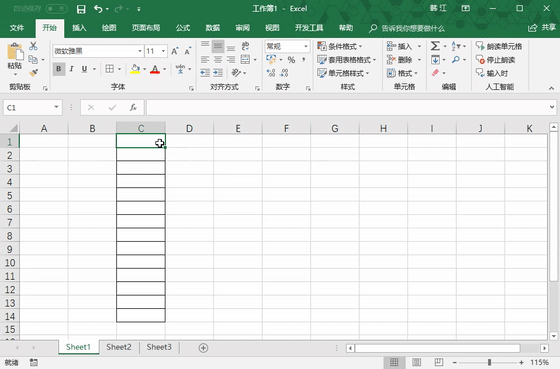Image resolution: width=560 pixels, height=369 pixels.
Task: Click the select-all corner triangle
Action: tap(13, 128)
